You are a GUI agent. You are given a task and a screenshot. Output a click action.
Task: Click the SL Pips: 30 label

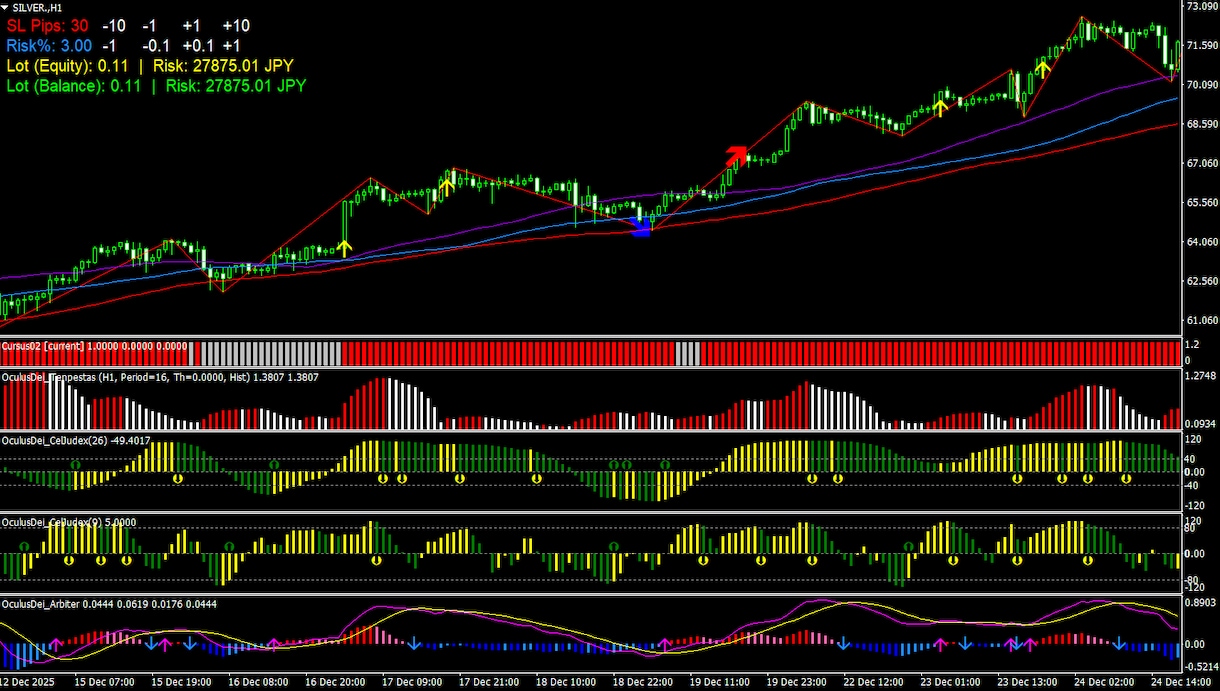coord(49,25)
